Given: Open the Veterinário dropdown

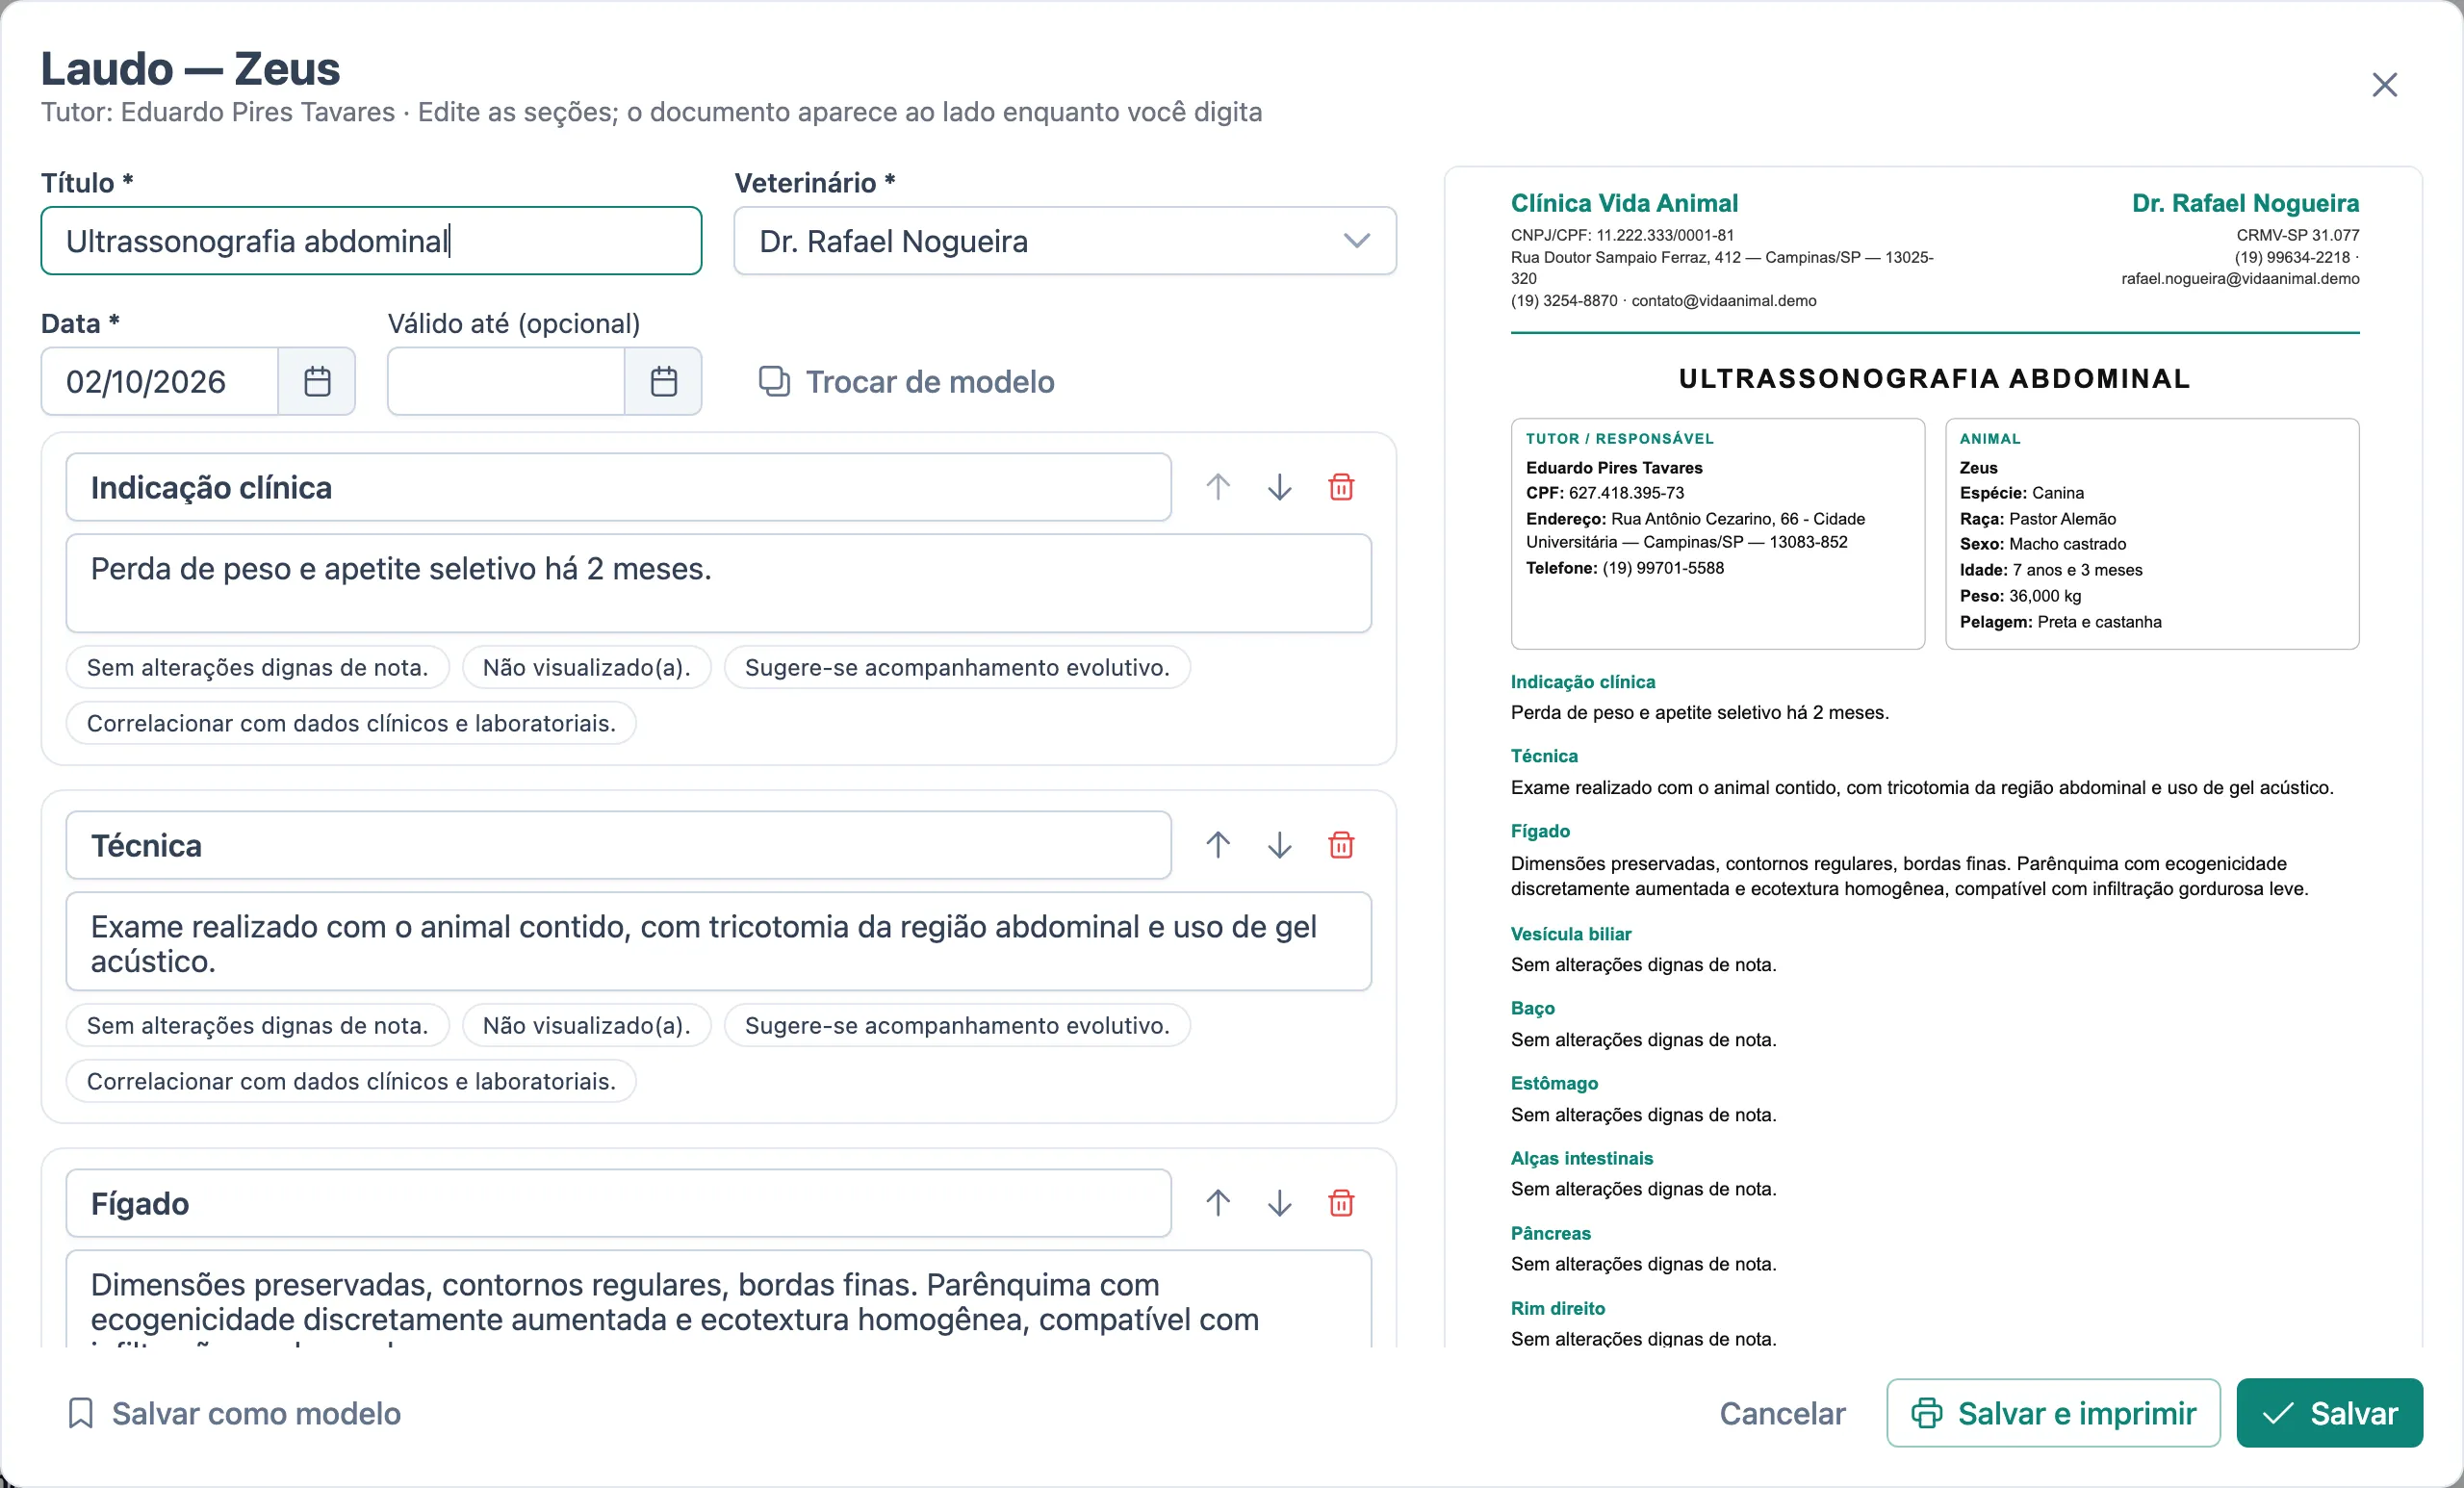Looking at the screenshot, I should tap(1065, 241).
